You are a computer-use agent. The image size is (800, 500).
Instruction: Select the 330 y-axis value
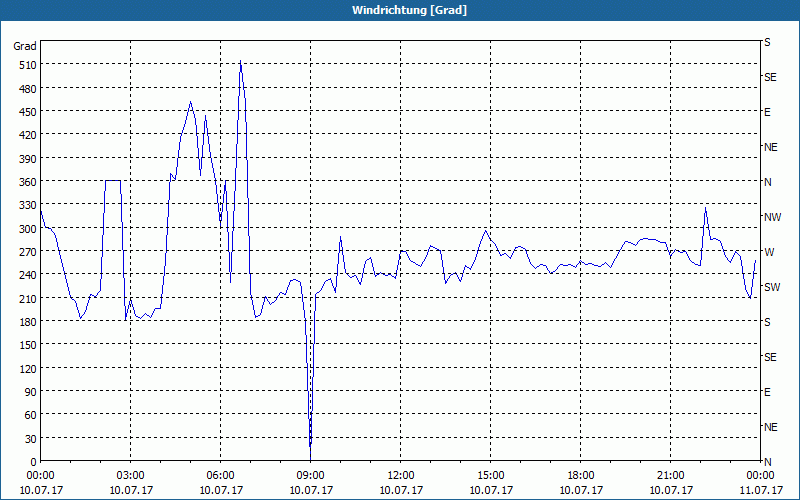point(28,206)
